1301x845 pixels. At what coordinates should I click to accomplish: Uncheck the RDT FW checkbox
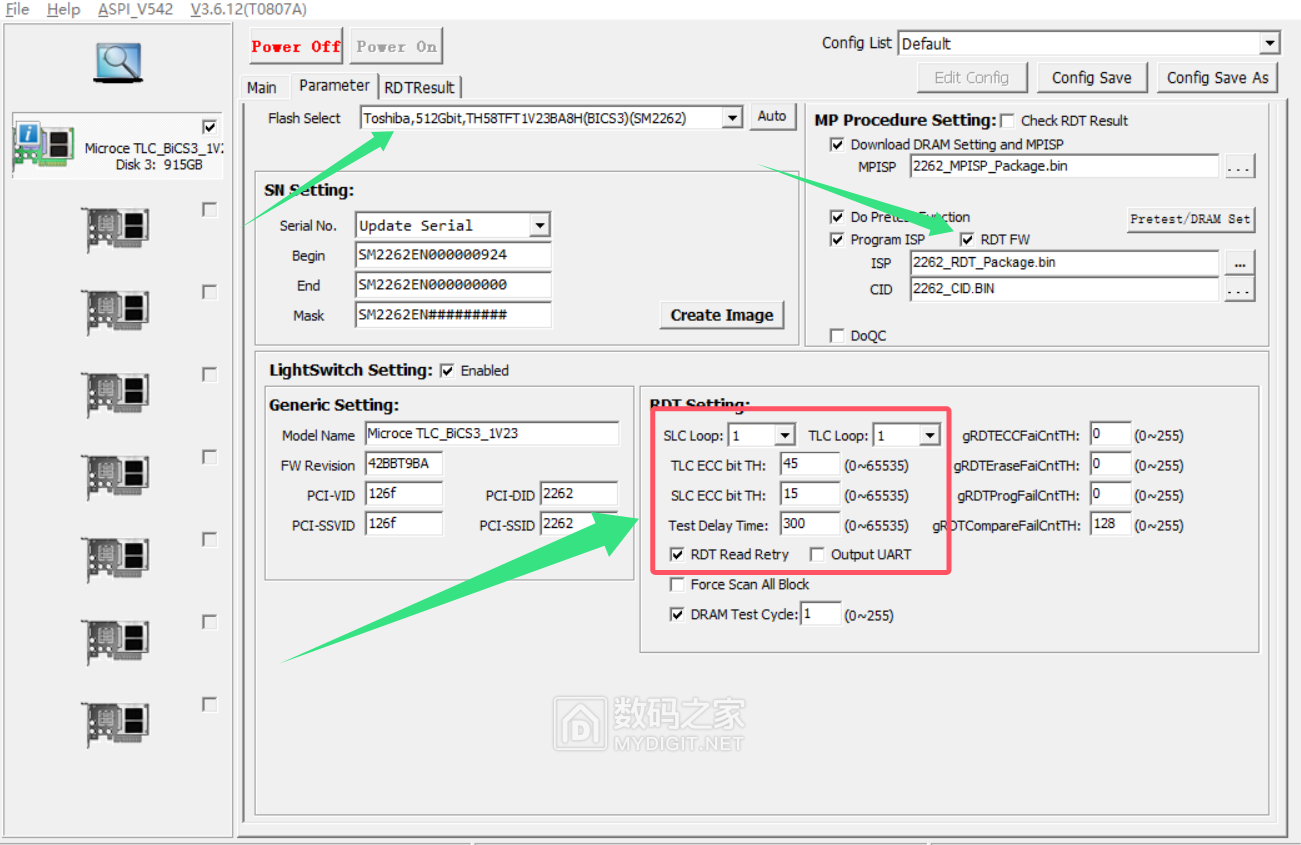pyautogui.click(x=967, y=239)
